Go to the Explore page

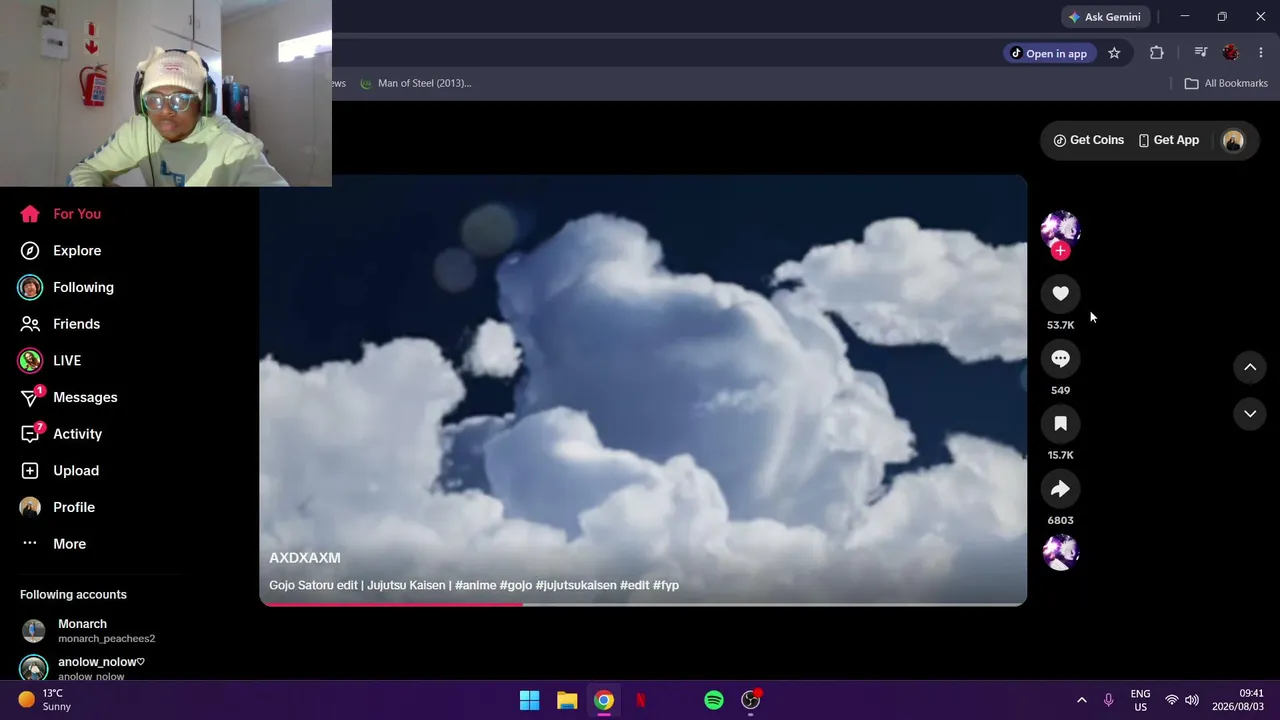[61, 251]
